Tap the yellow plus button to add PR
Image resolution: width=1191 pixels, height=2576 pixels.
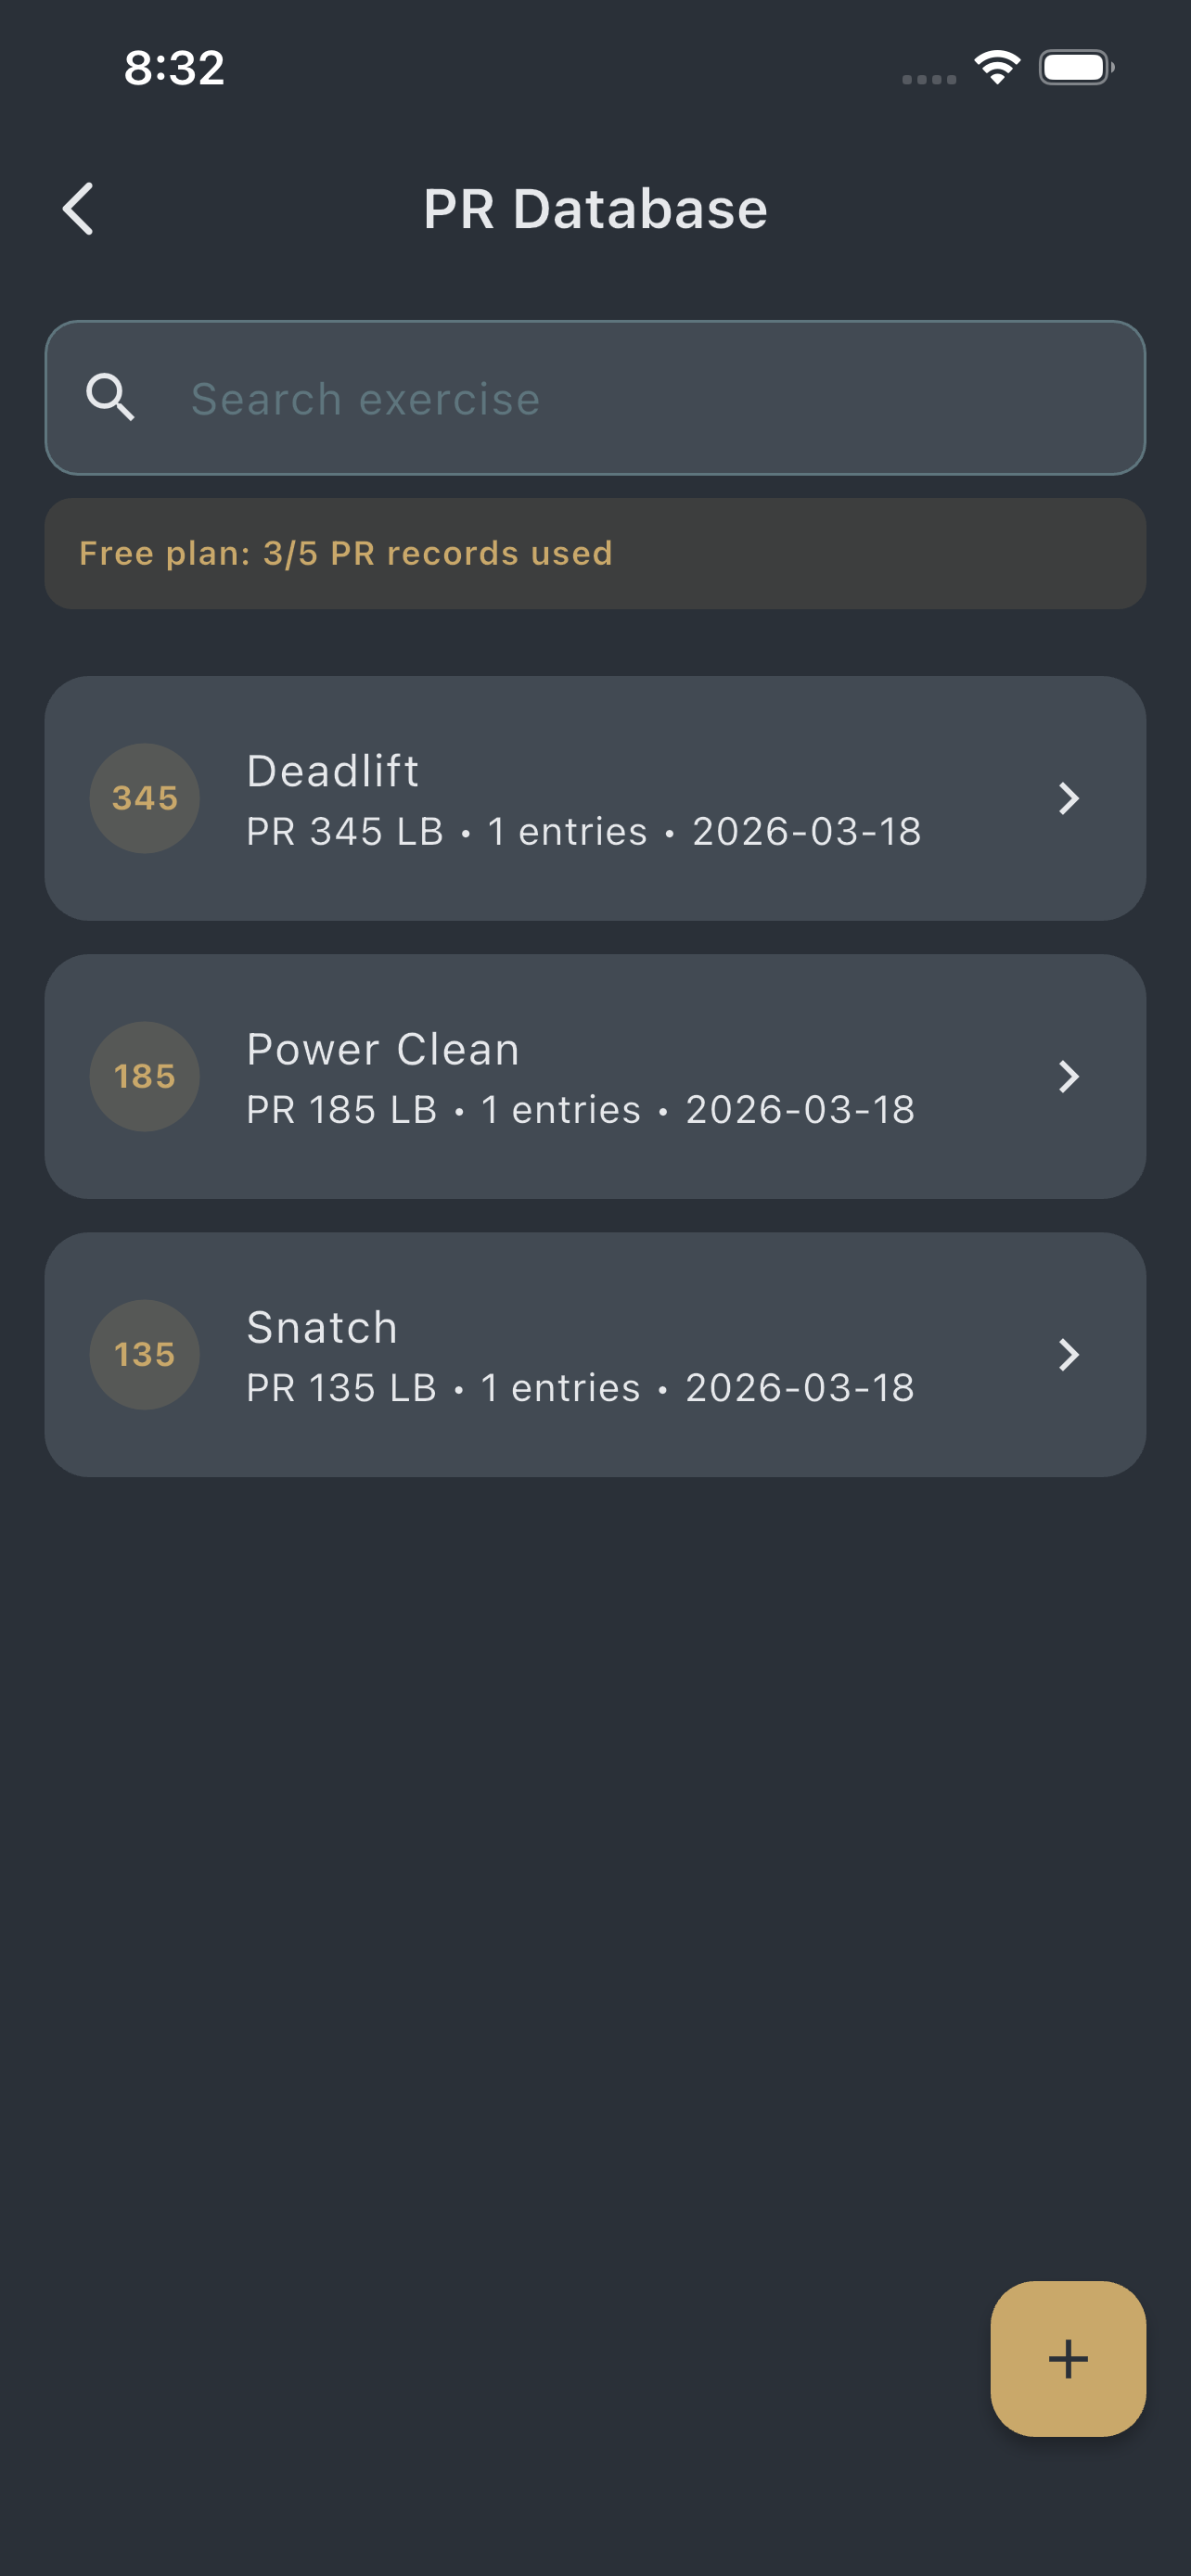1068,2361
